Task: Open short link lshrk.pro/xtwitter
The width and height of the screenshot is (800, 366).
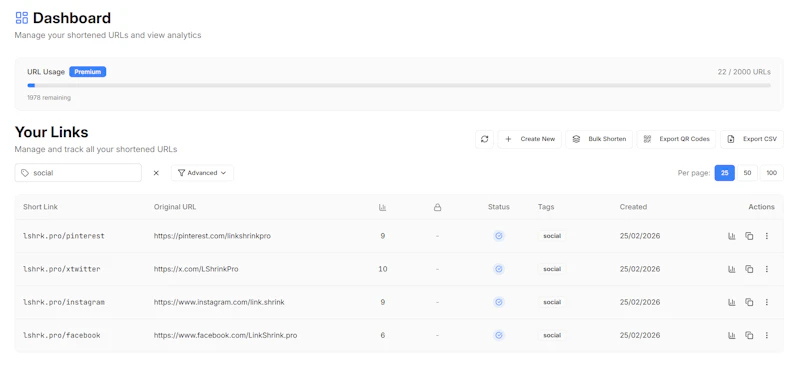Action: [x=62, y=269]
